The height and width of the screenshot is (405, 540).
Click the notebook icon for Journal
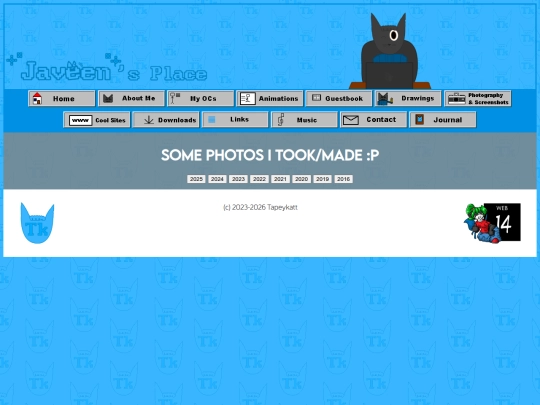(419, 120)
